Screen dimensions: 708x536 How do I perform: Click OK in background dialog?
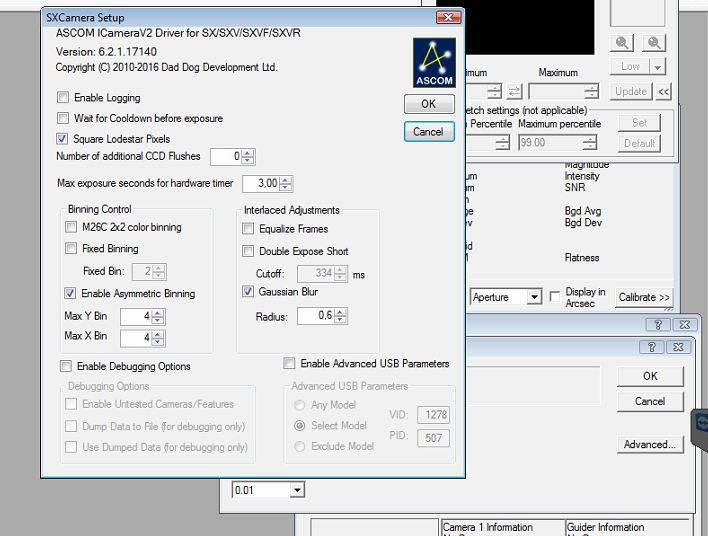click(650, 376)
